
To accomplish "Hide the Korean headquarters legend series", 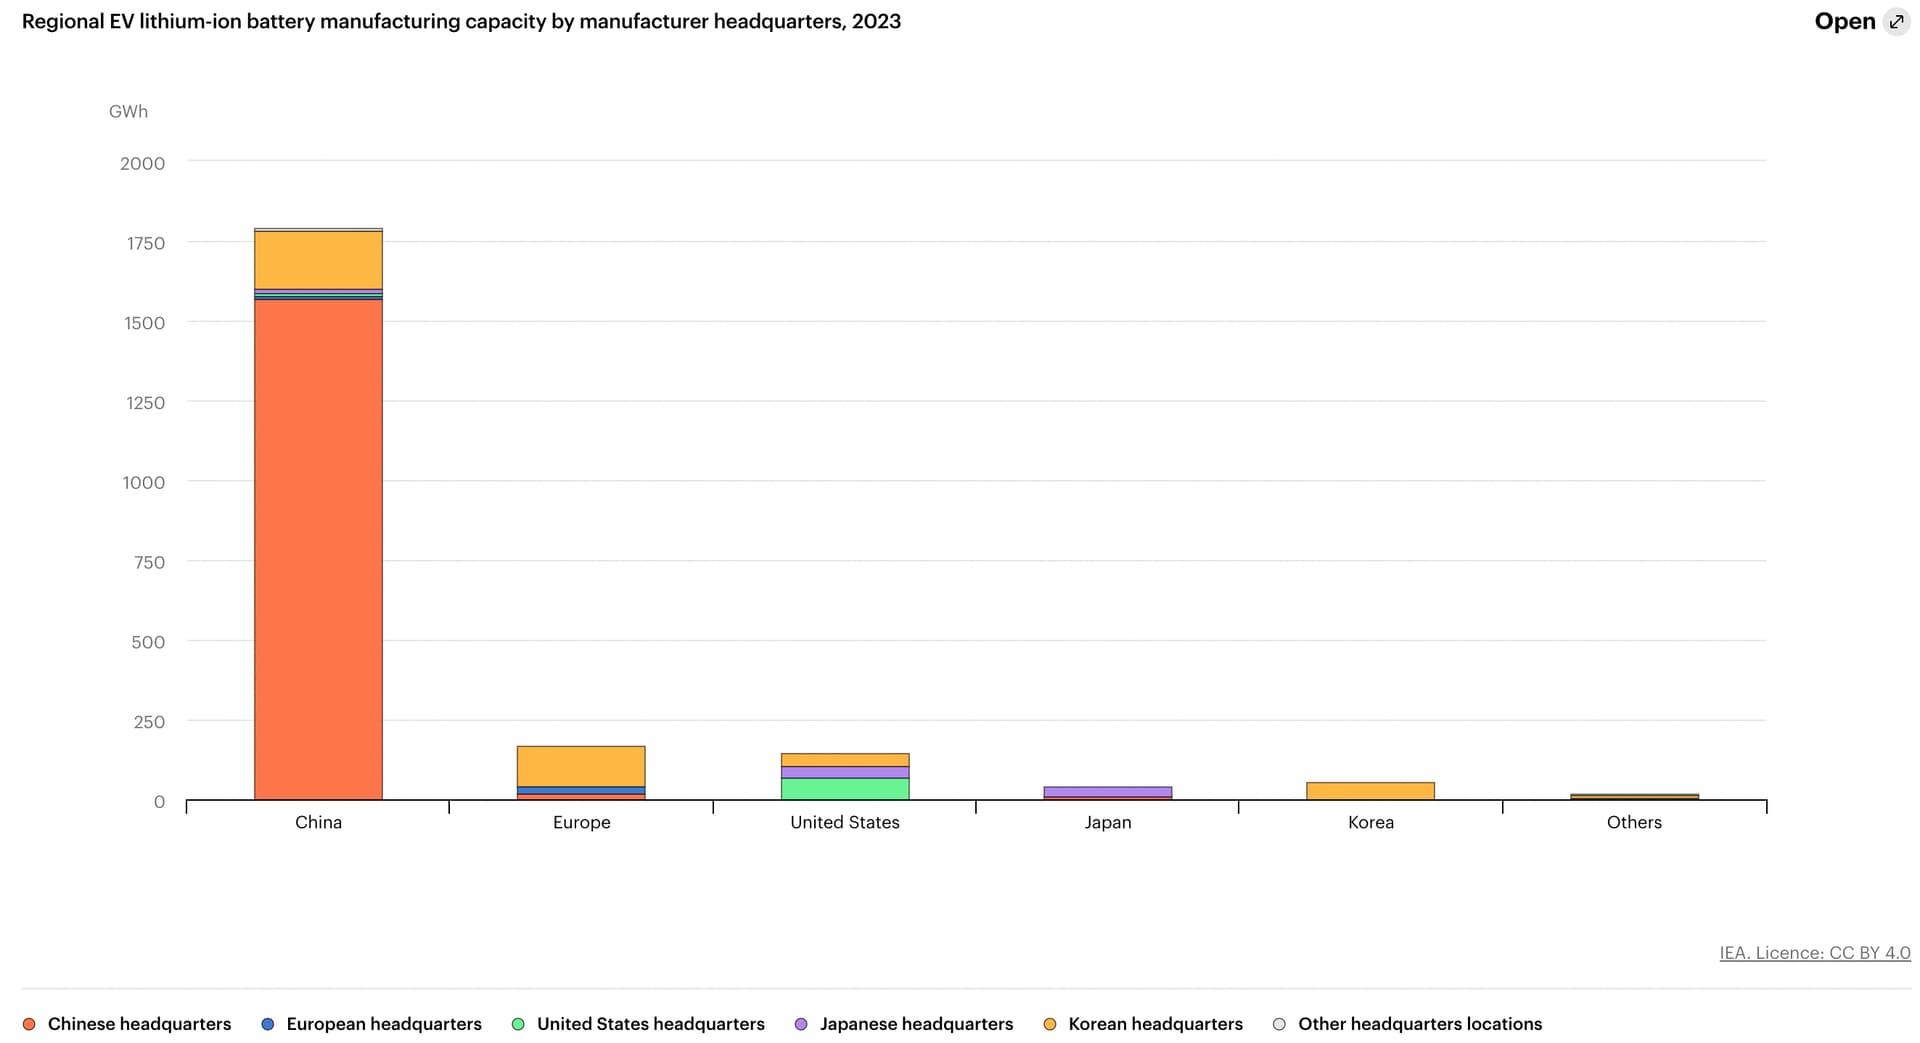I will click(1155, 1024).
